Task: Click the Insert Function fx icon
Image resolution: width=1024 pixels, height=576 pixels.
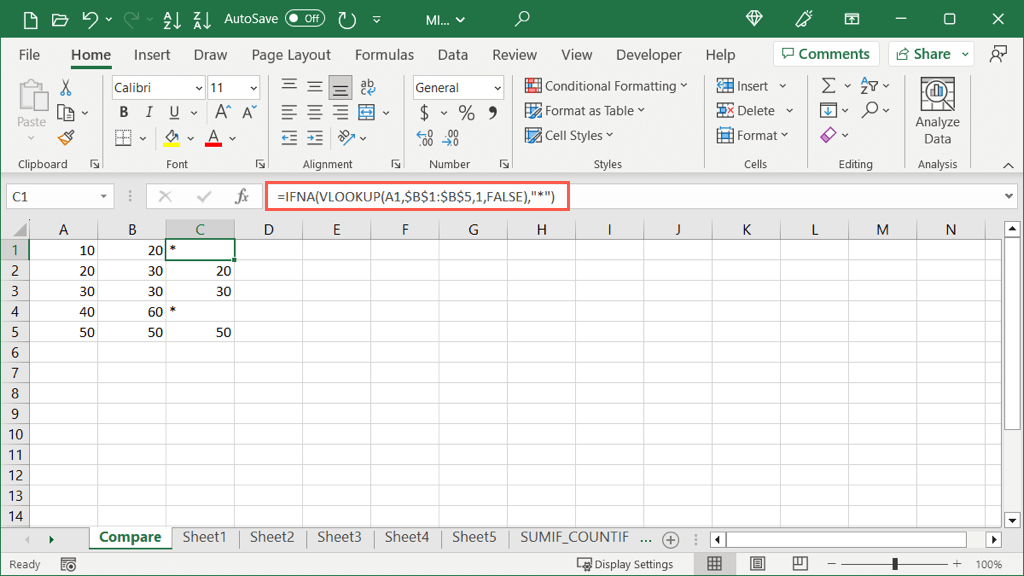Action: pyautogui.click(x=241, y=197)
